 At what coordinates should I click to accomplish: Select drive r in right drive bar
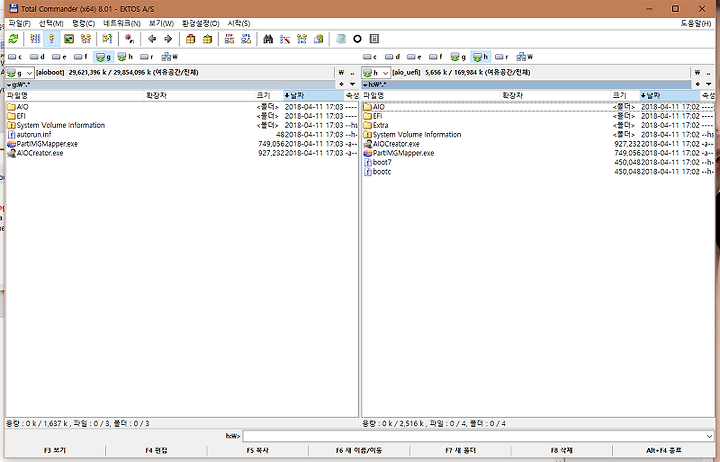coord(501,57)
